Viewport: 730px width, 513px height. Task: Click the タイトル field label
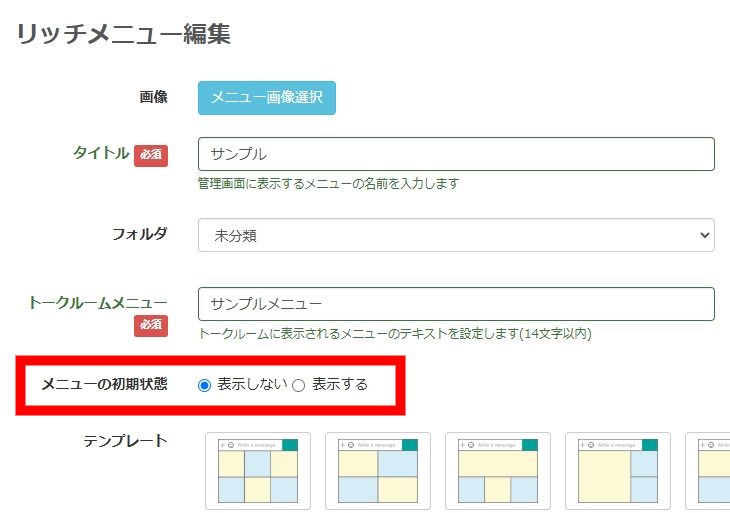[101, 153]
